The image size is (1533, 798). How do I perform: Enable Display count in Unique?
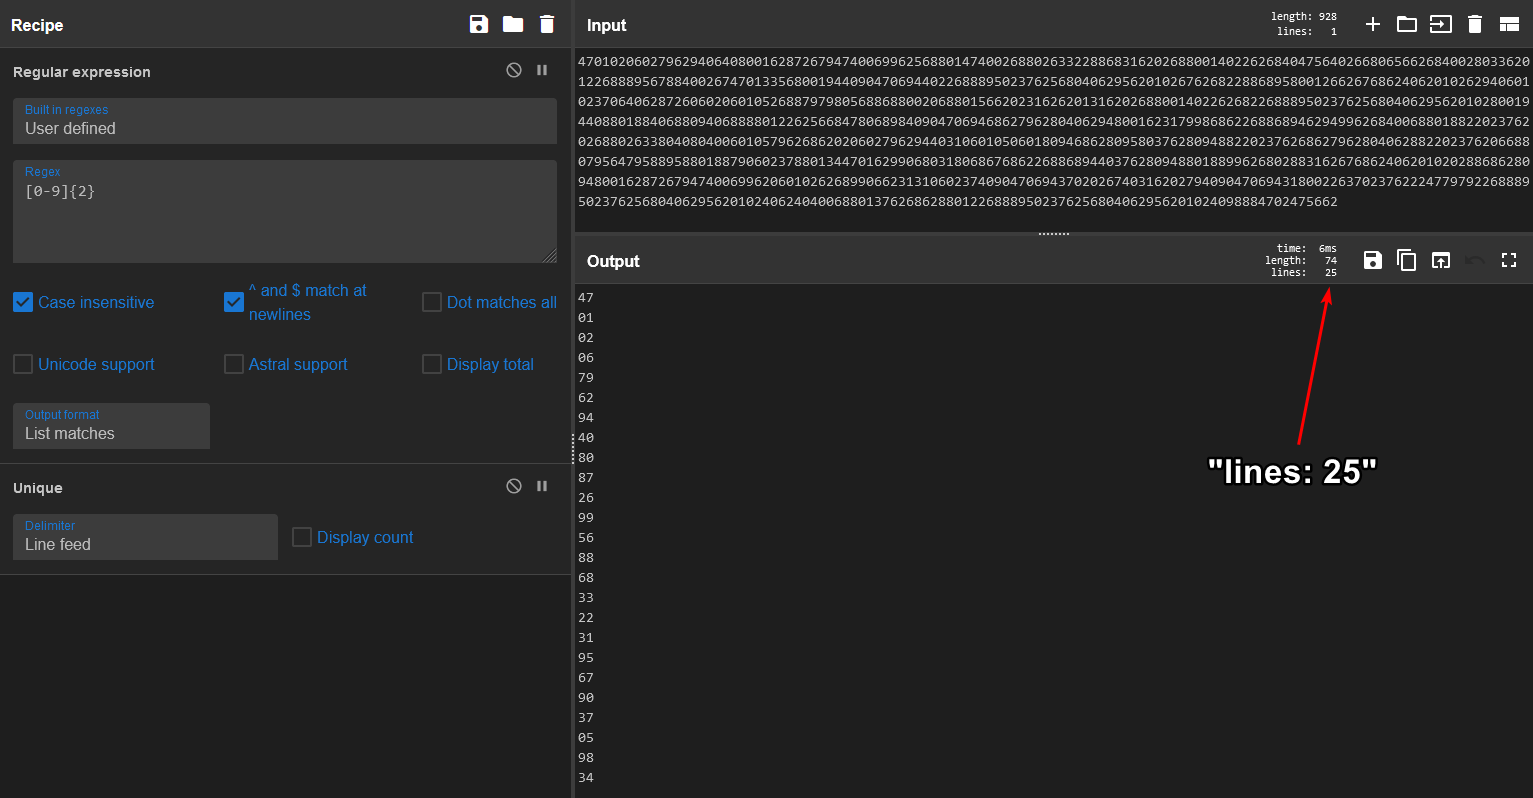(302, 537)
